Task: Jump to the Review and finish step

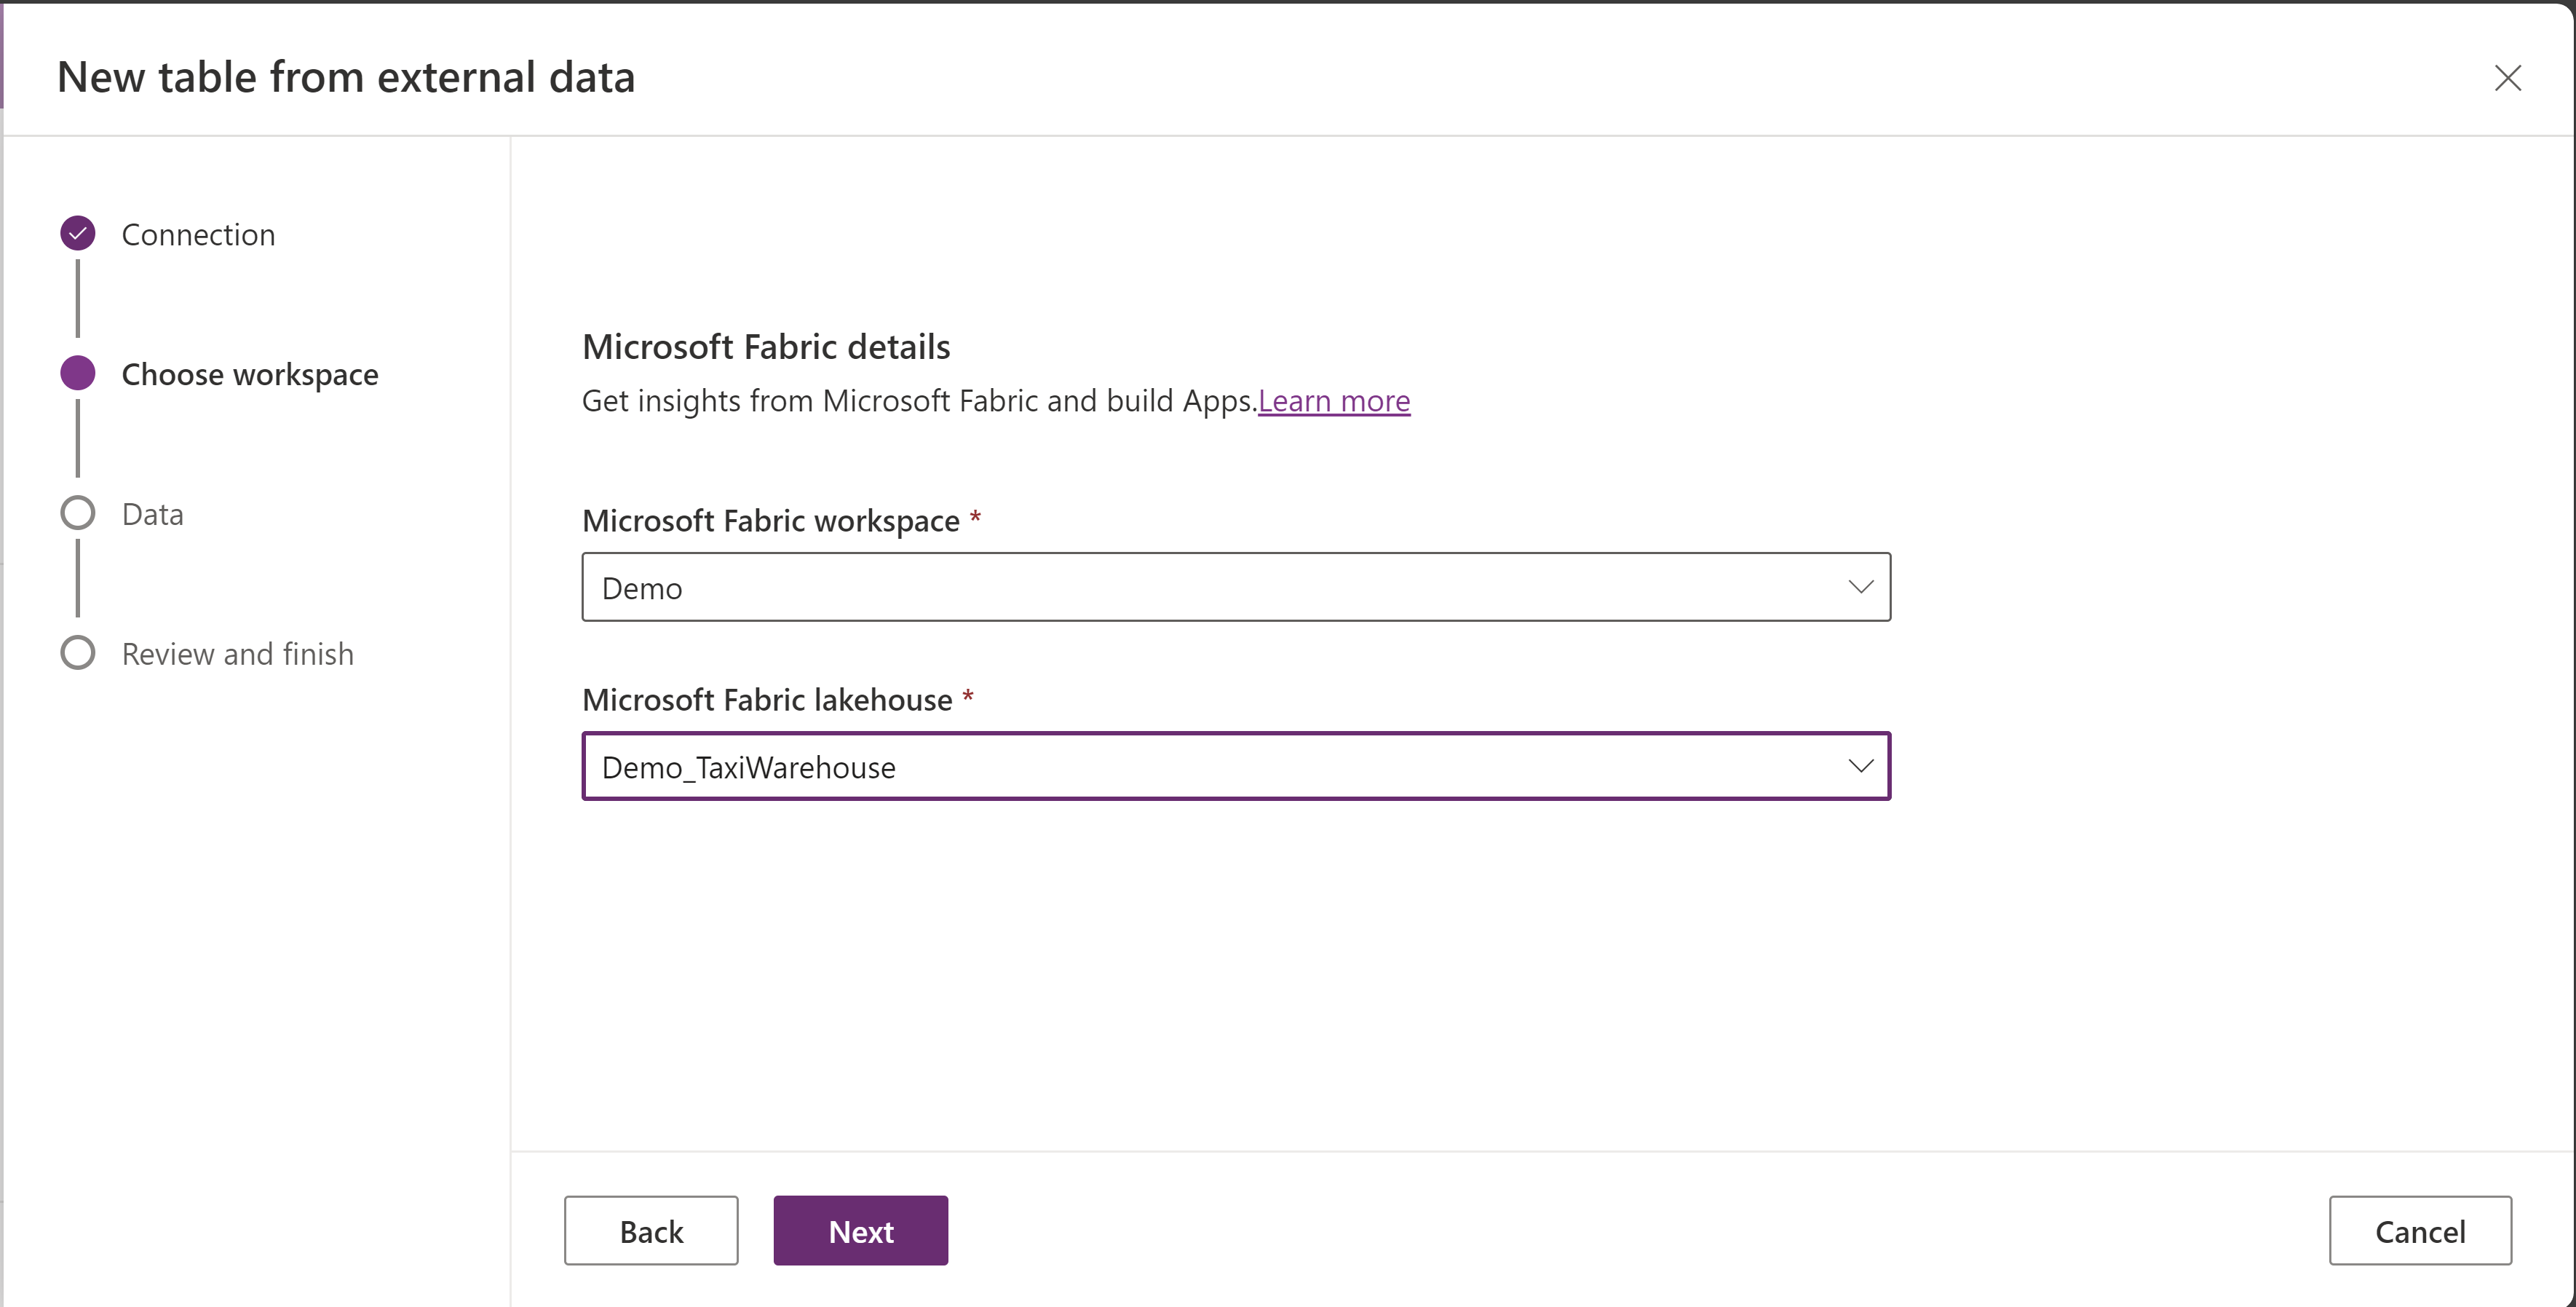Action: 238,653
